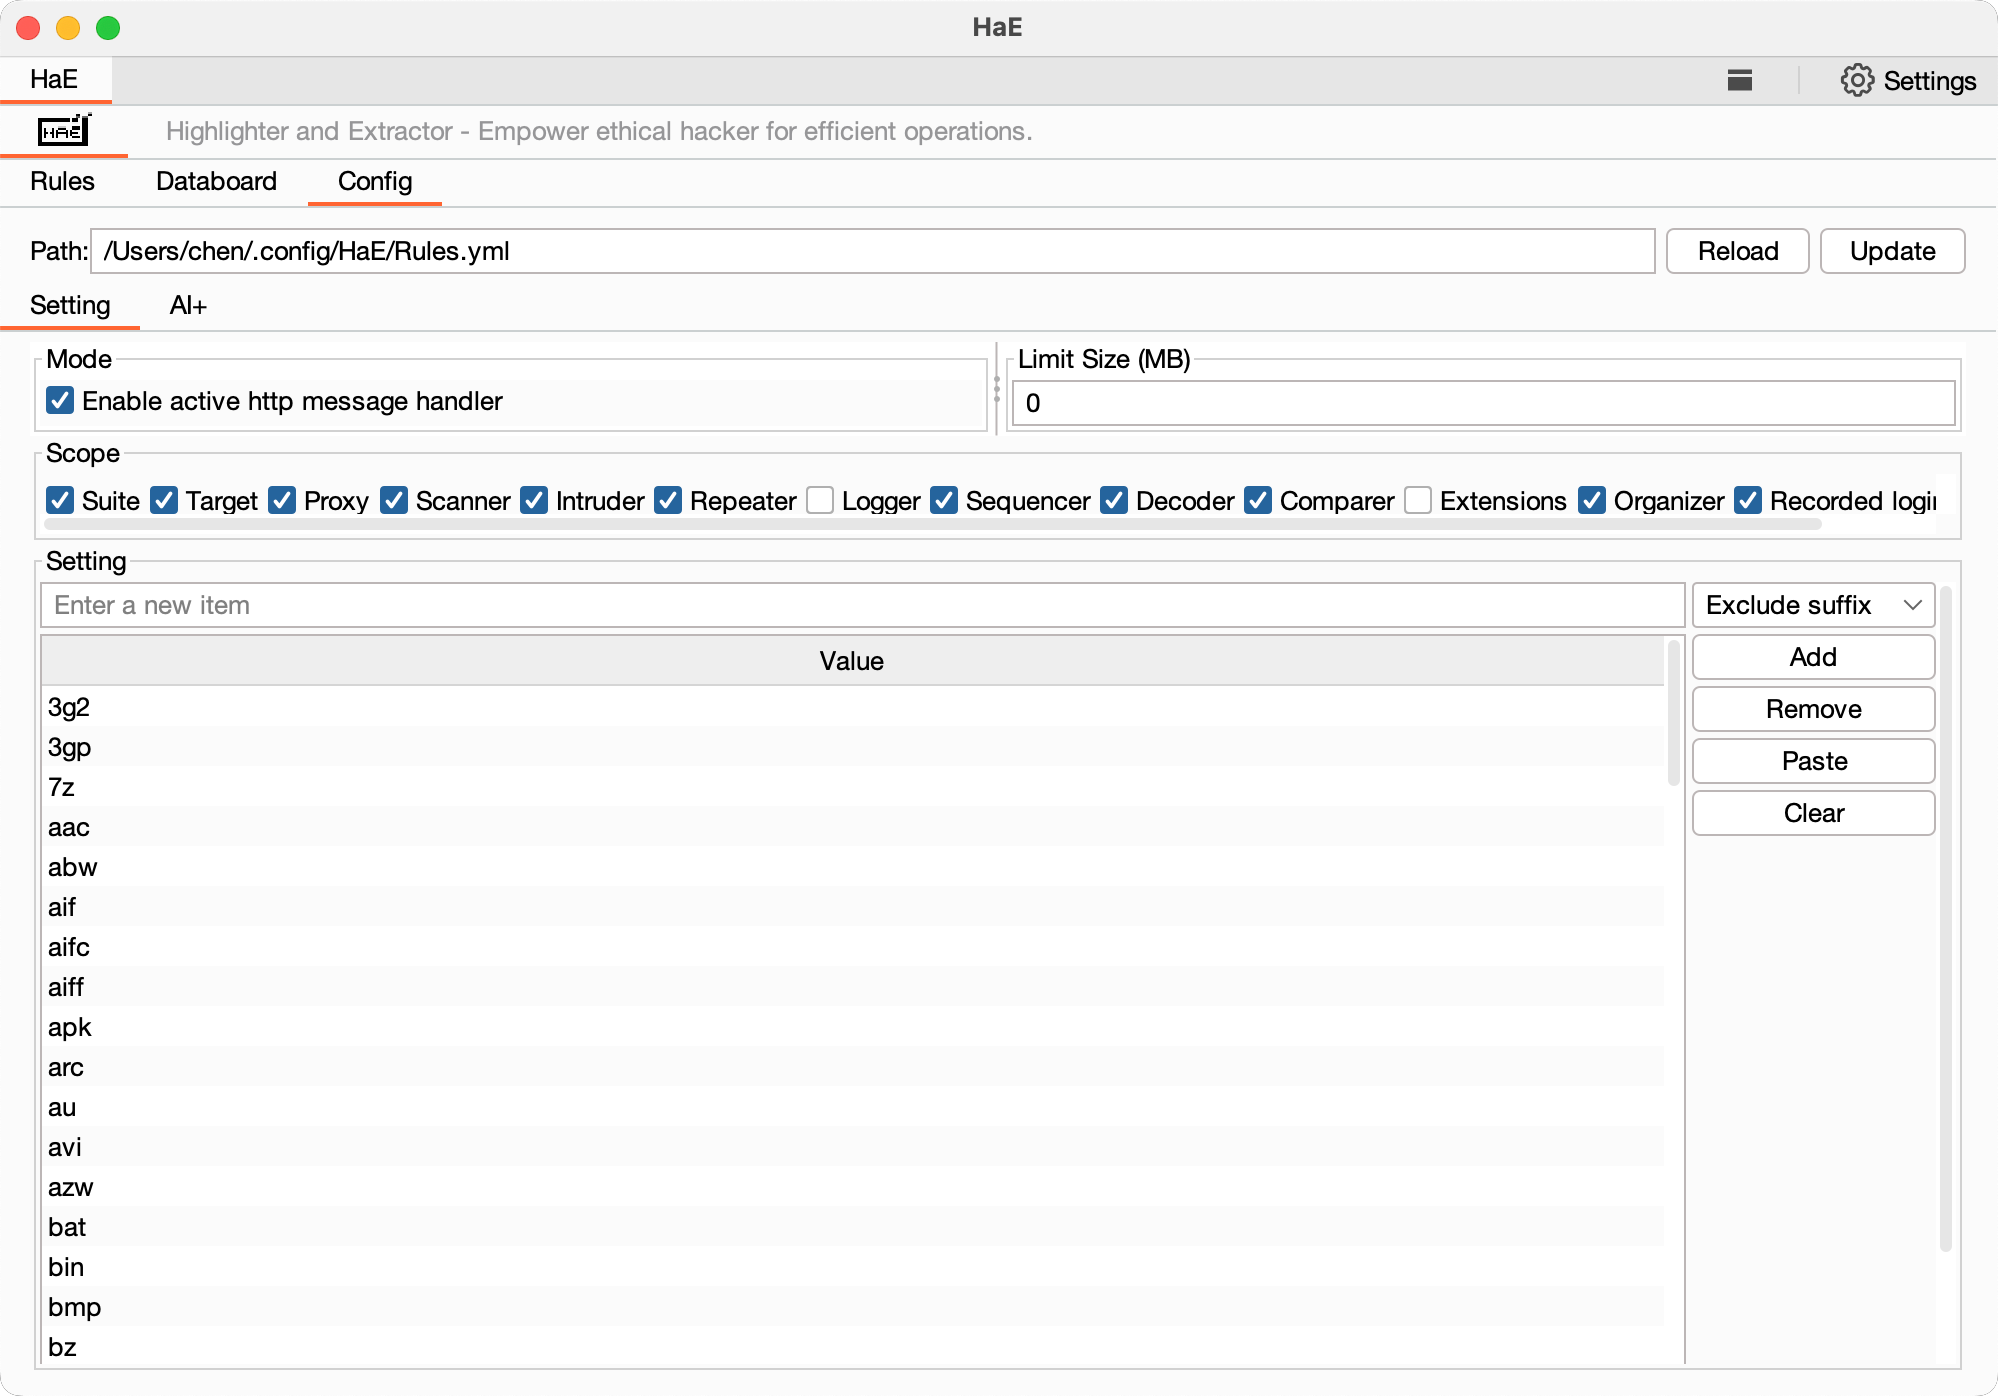Switch to the Rules tab
This screenshot has width=1998, height=1396.
[62, 181]
